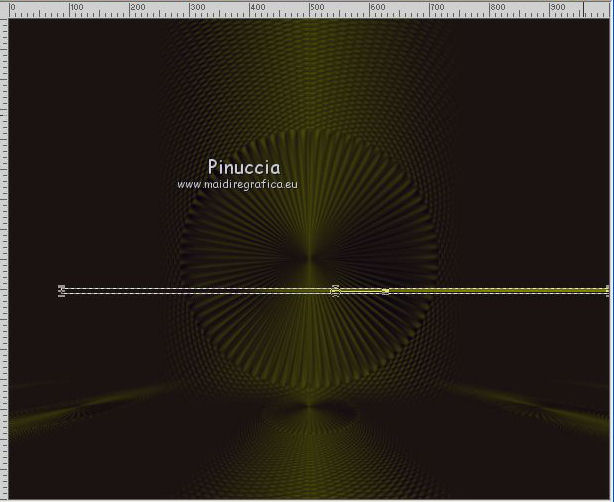
Task: Click the horizontal ruler at the 500 mark
Action: pyautogui.click(x=310, y=10)
